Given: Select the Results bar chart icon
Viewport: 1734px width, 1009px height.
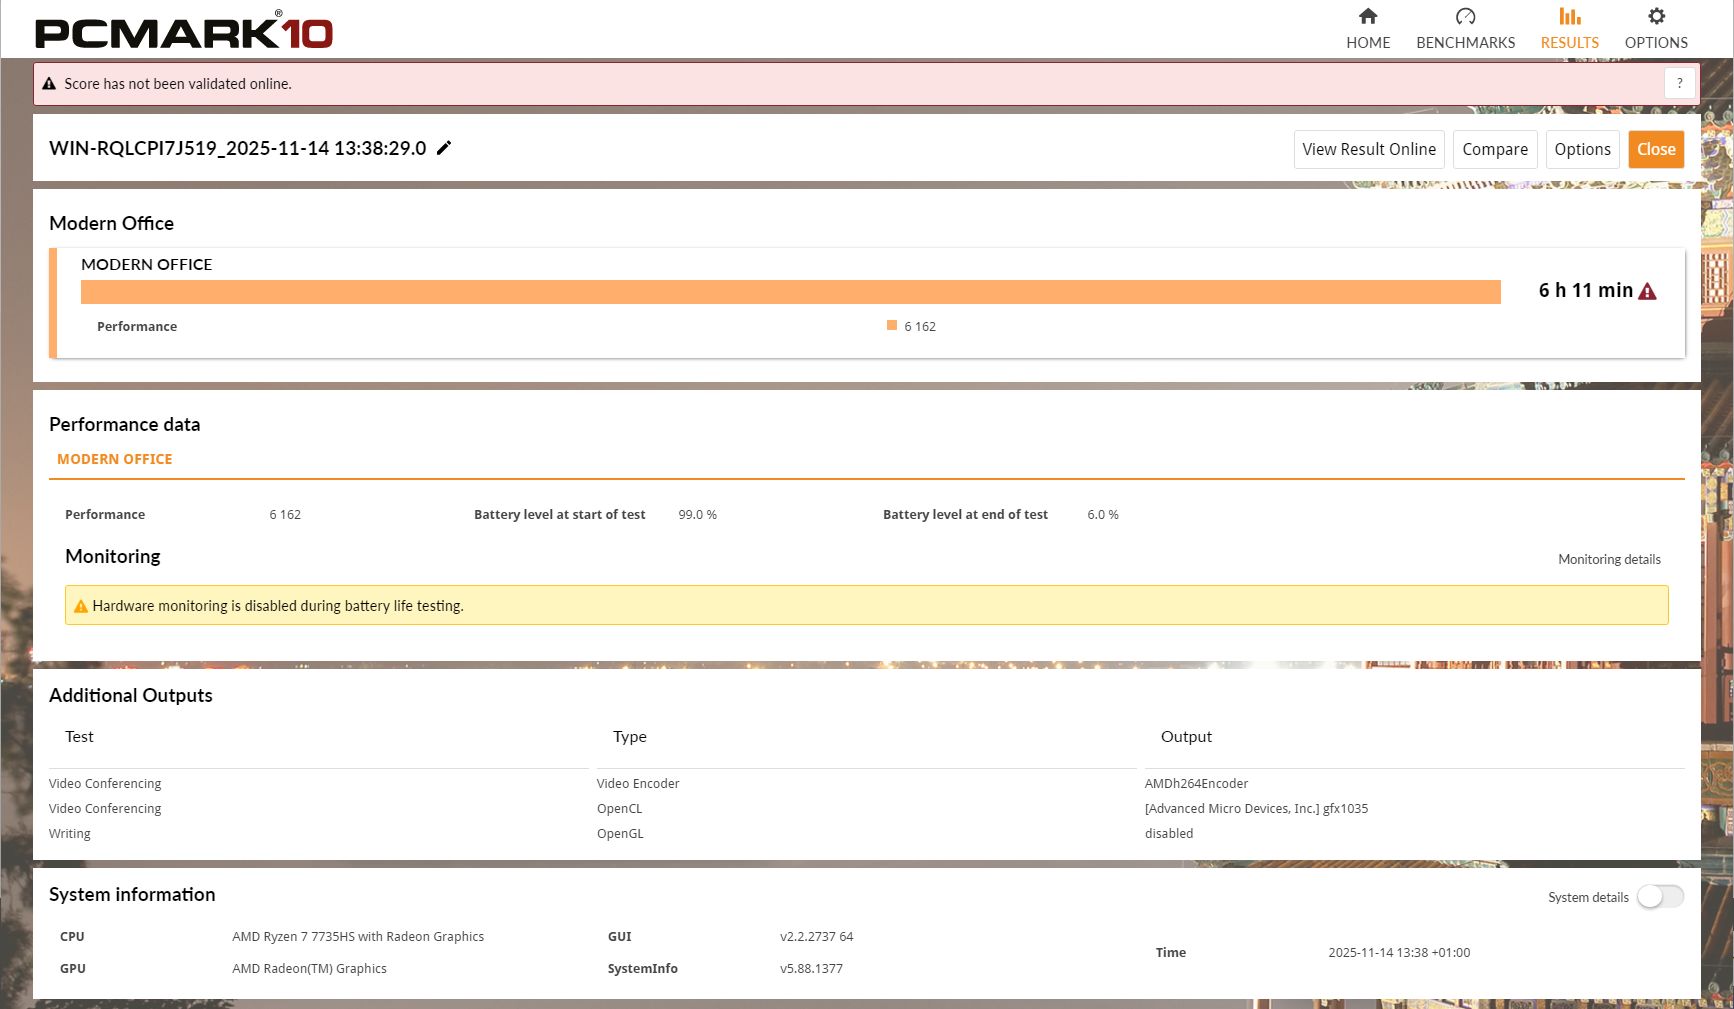Looking at the screenshot, I should (1569, 16).
